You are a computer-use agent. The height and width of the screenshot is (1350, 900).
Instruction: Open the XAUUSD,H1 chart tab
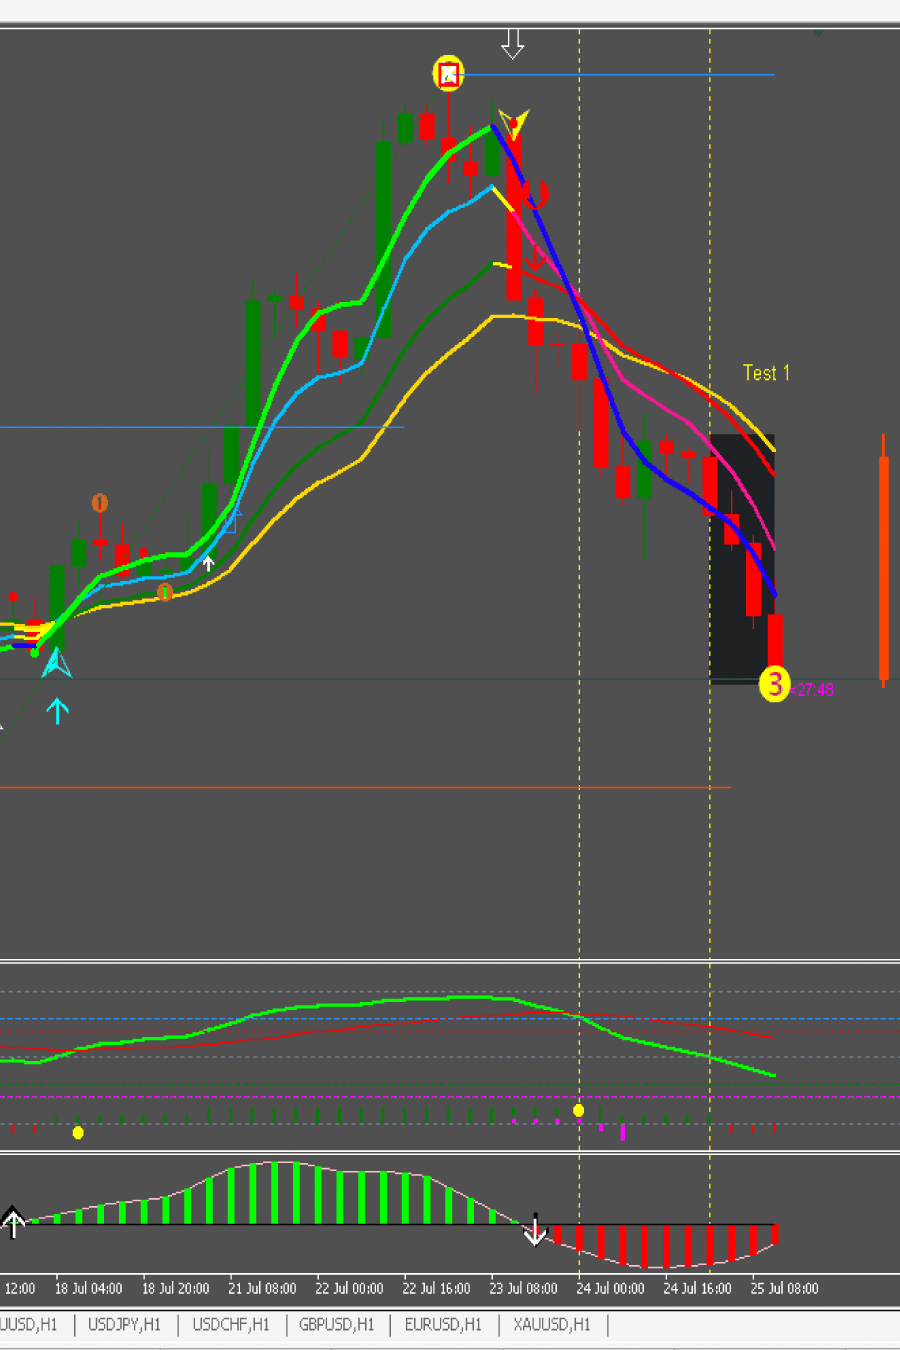tap(552, 1324)
